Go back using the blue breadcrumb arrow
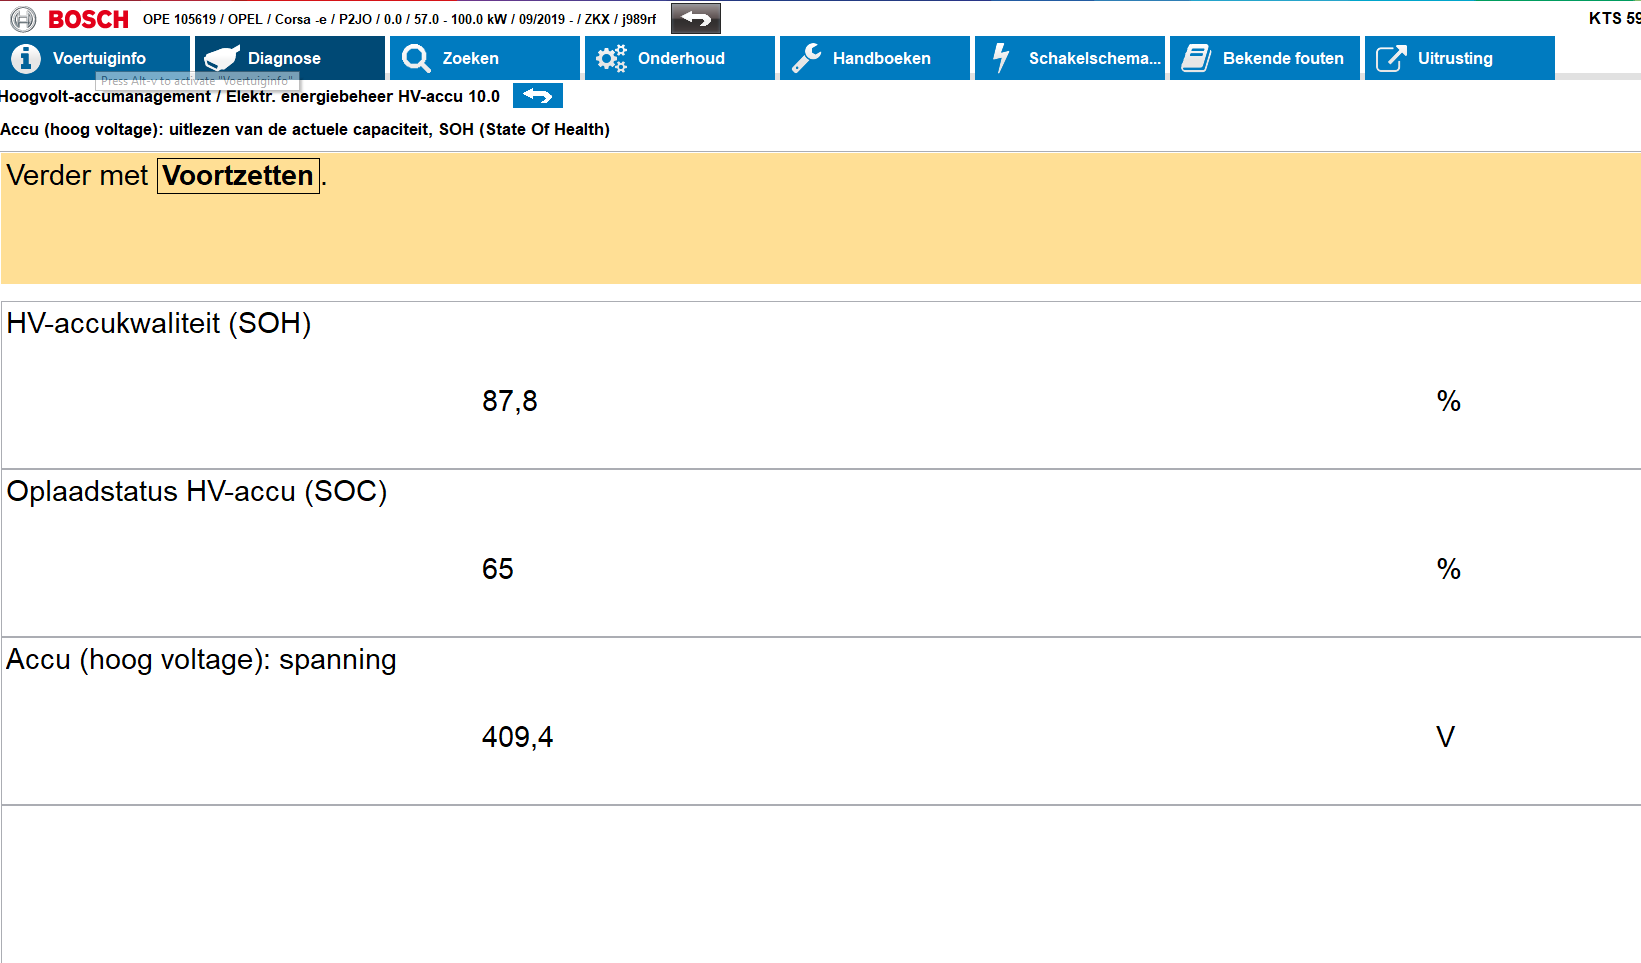The height and width of the screenshot is (963, 1641). tap(538, 96)
